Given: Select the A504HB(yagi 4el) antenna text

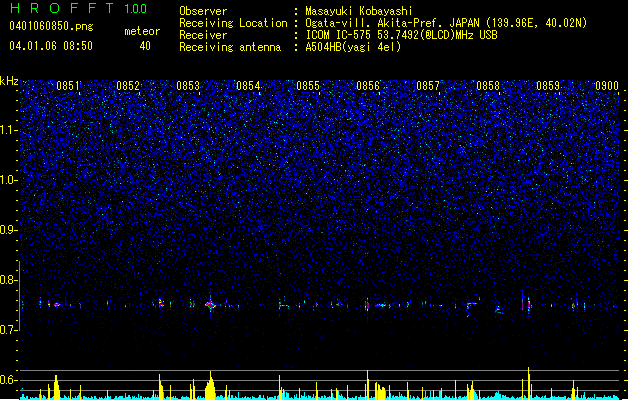Looking at the screenshot, I should click(x=353, y=47).
